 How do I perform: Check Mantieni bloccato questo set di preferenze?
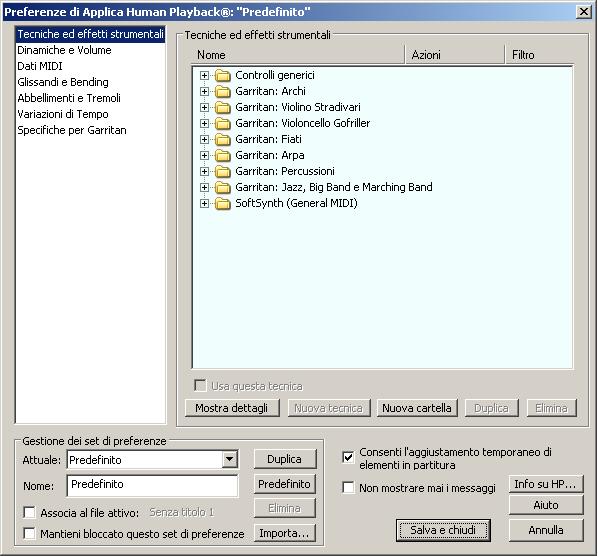tap(29, 534)
